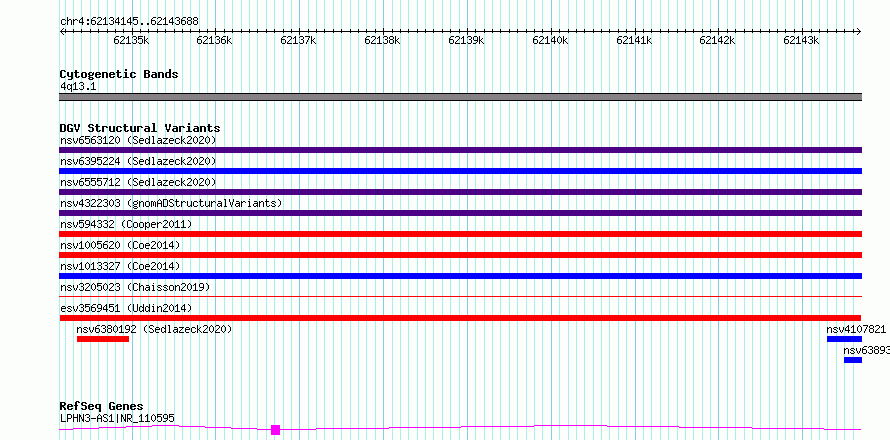
Task: Select the nsv6555712 purple variant bar
Action: 460,192
